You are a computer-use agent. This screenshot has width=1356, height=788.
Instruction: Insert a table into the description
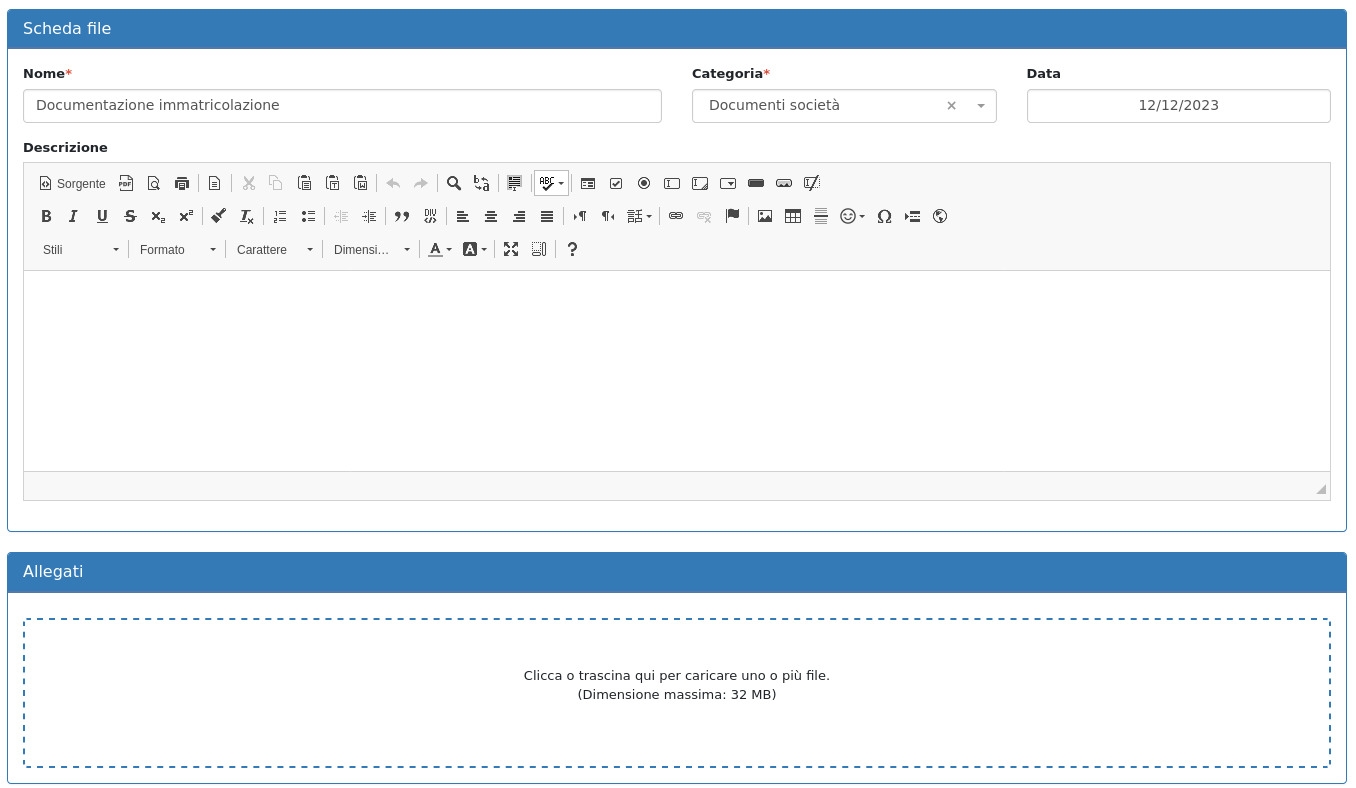click(x=793, y=216)
